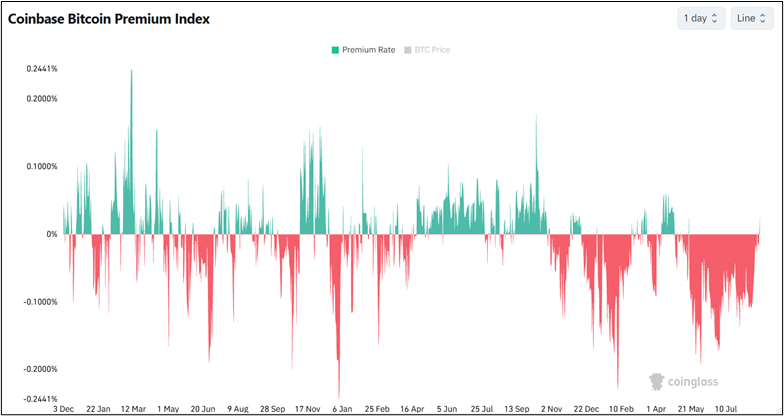The height and width of the screenshot is (416, 784).
Task: Click the 10 Jul x-axis date
Action: [726, 408]
